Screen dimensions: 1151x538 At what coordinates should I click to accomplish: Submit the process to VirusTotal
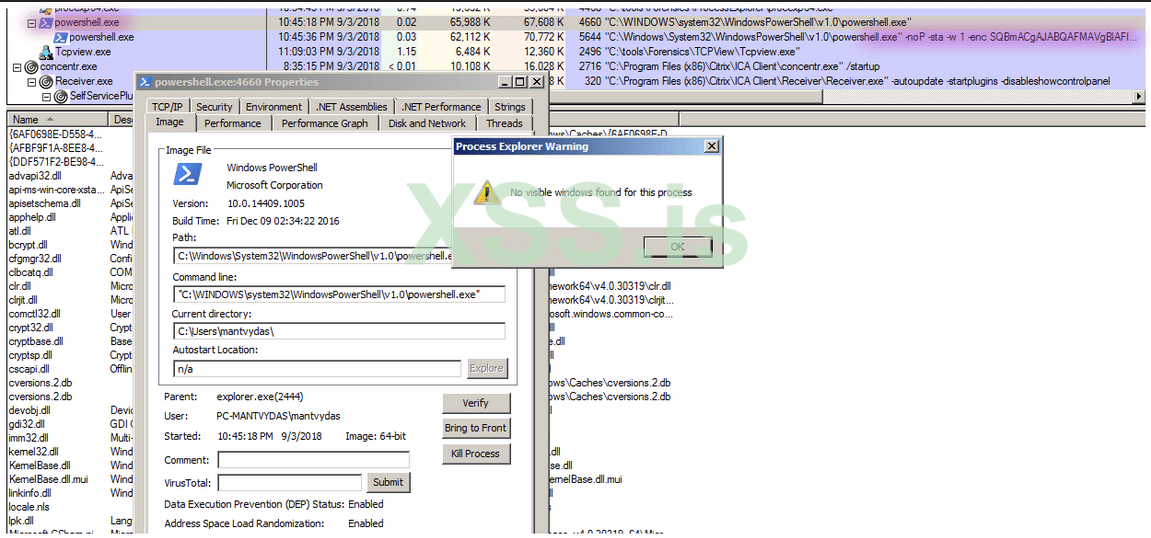388,482
